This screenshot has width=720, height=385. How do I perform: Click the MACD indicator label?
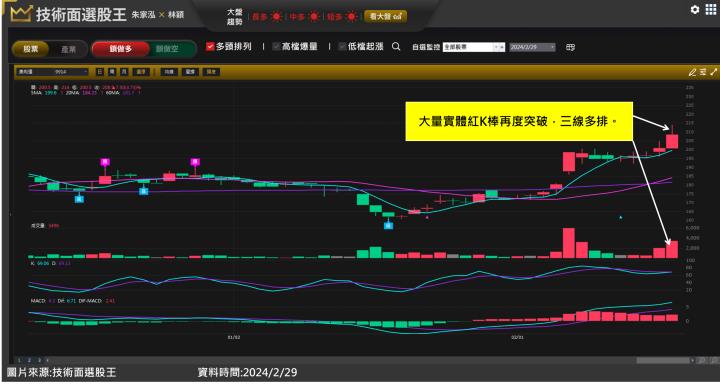[x=37, y=301]
